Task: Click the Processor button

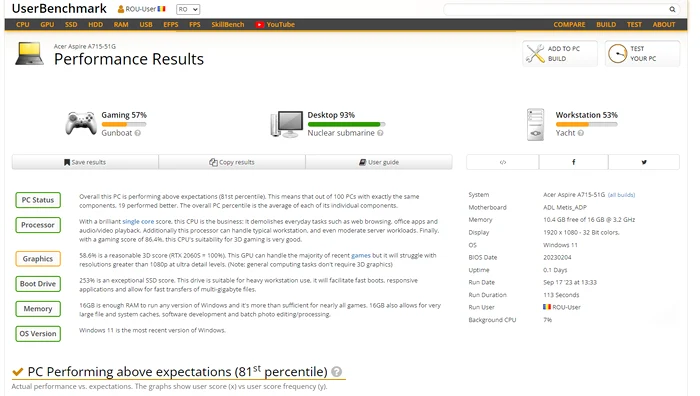Action: pos(38,225)
